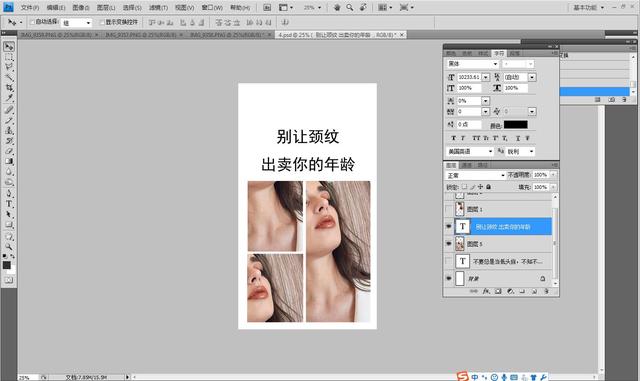Select the Healing Brush tool
Image resolution: width=640 pixels, height=381 pixels.
[9, 110]
